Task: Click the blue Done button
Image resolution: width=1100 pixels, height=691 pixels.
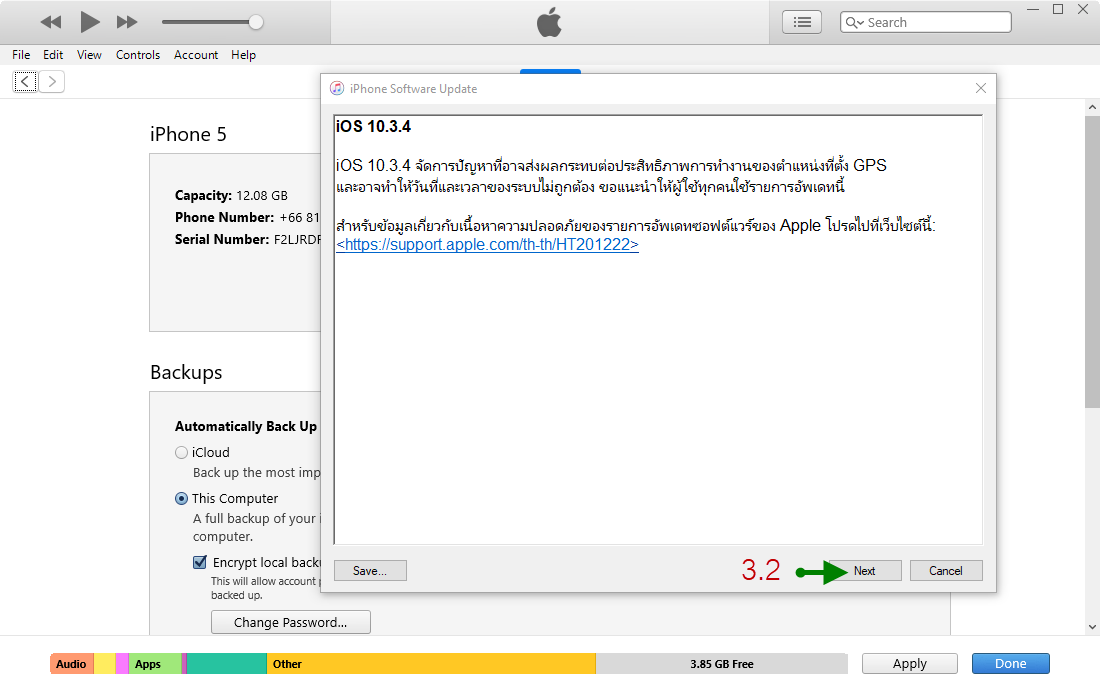Action: 1011,664
